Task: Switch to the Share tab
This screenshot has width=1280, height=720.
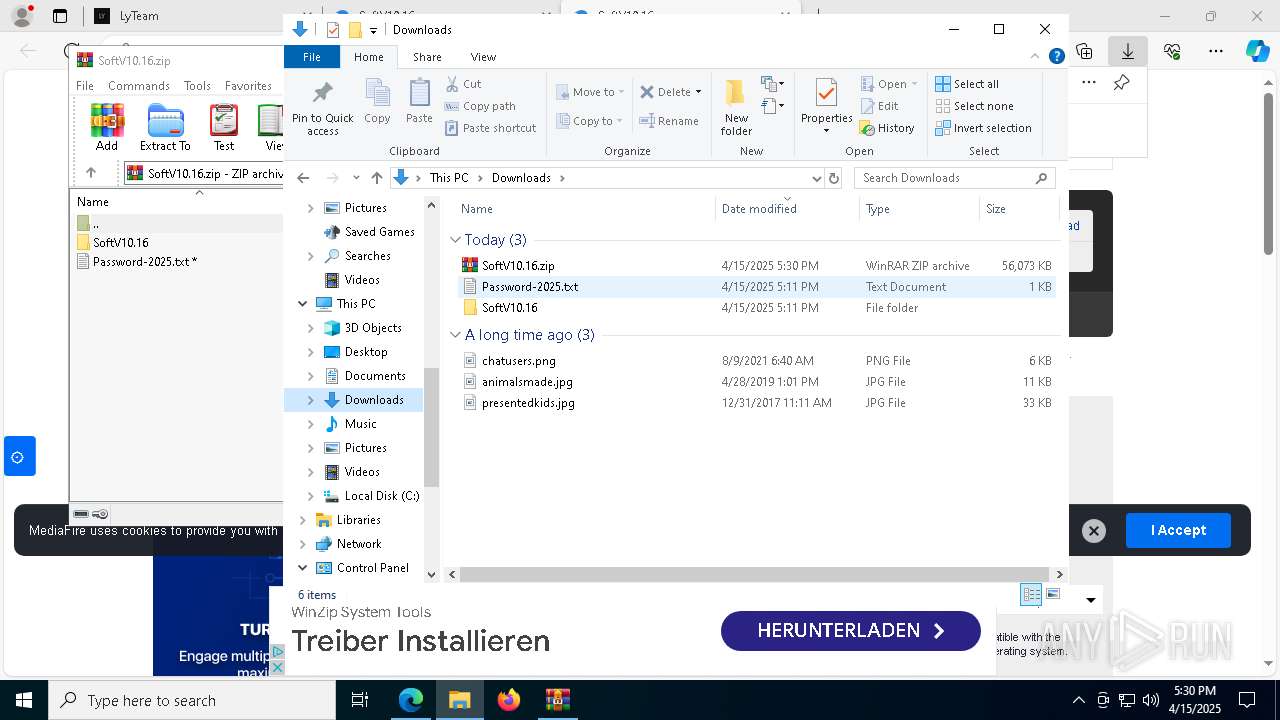Action: tap(427, 57)
